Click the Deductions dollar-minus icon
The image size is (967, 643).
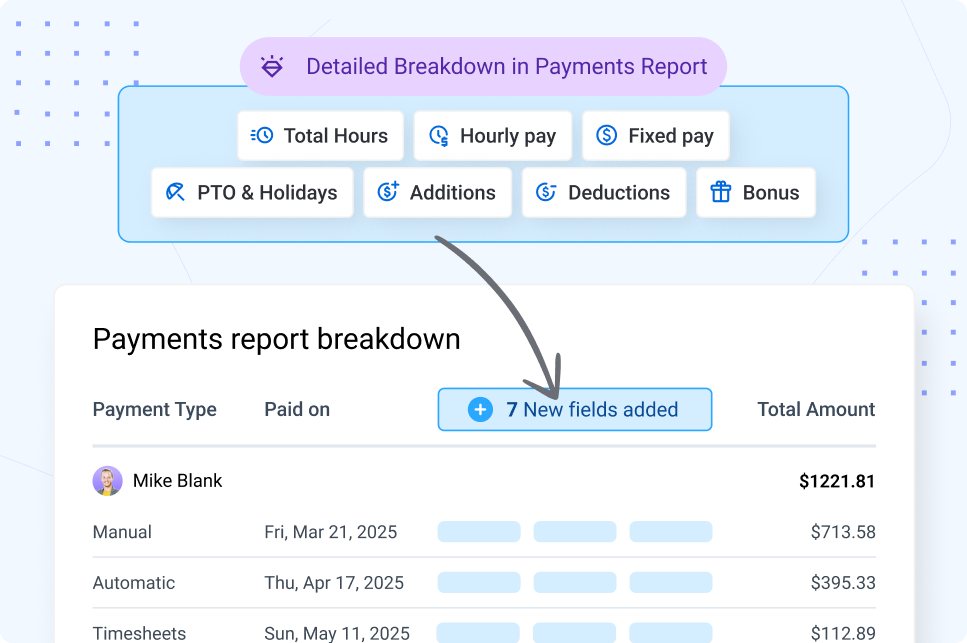tap(546, 192)
